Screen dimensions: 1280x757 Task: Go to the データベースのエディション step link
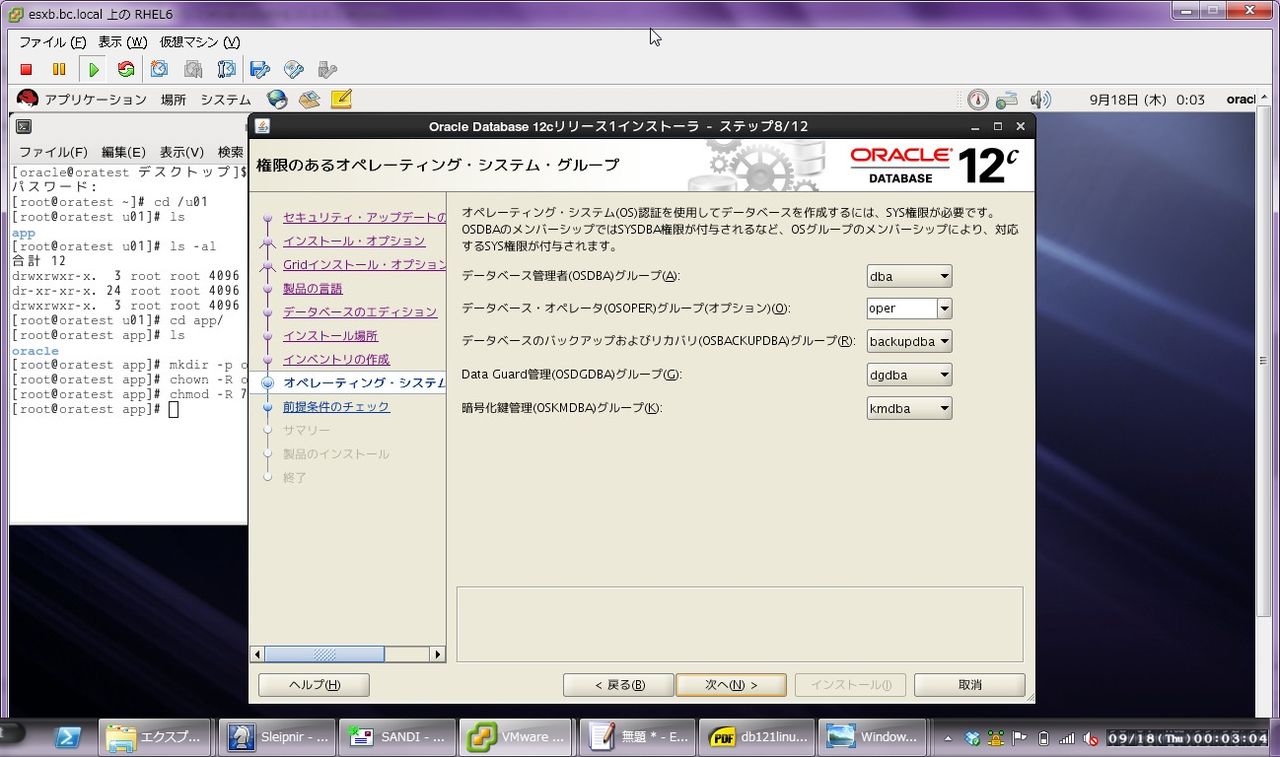click(x=360, y=312)
